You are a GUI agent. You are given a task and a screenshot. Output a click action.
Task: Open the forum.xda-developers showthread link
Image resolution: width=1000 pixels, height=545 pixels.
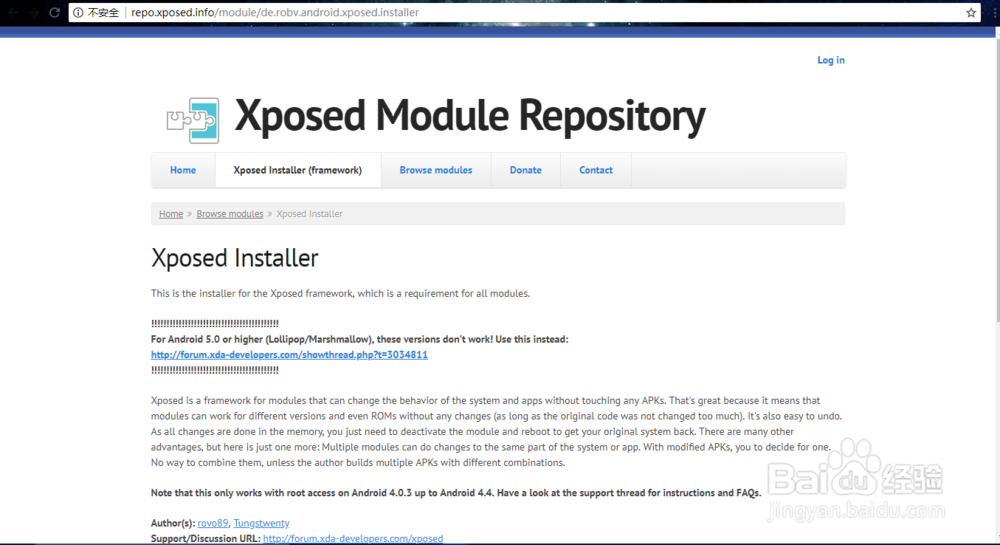(x=289, y=355)
